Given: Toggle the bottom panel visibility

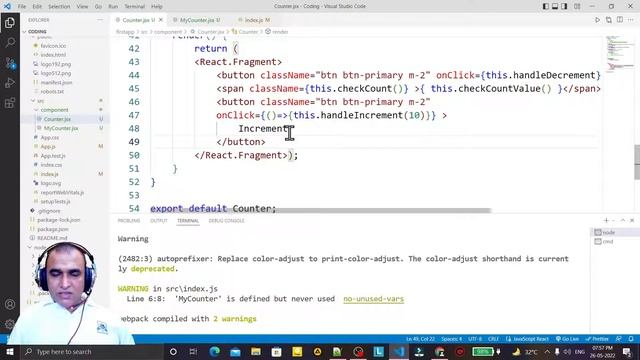Looking at the screenshot, I should (555, 6).
